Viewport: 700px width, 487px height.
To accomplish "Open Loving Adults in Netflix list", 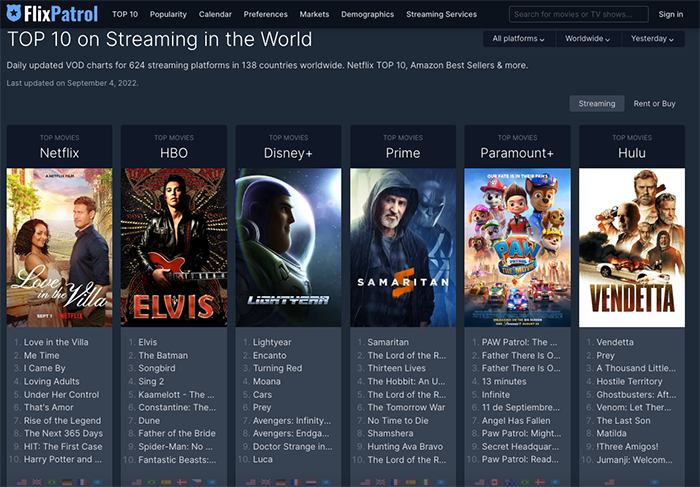I will pos(52,382).
